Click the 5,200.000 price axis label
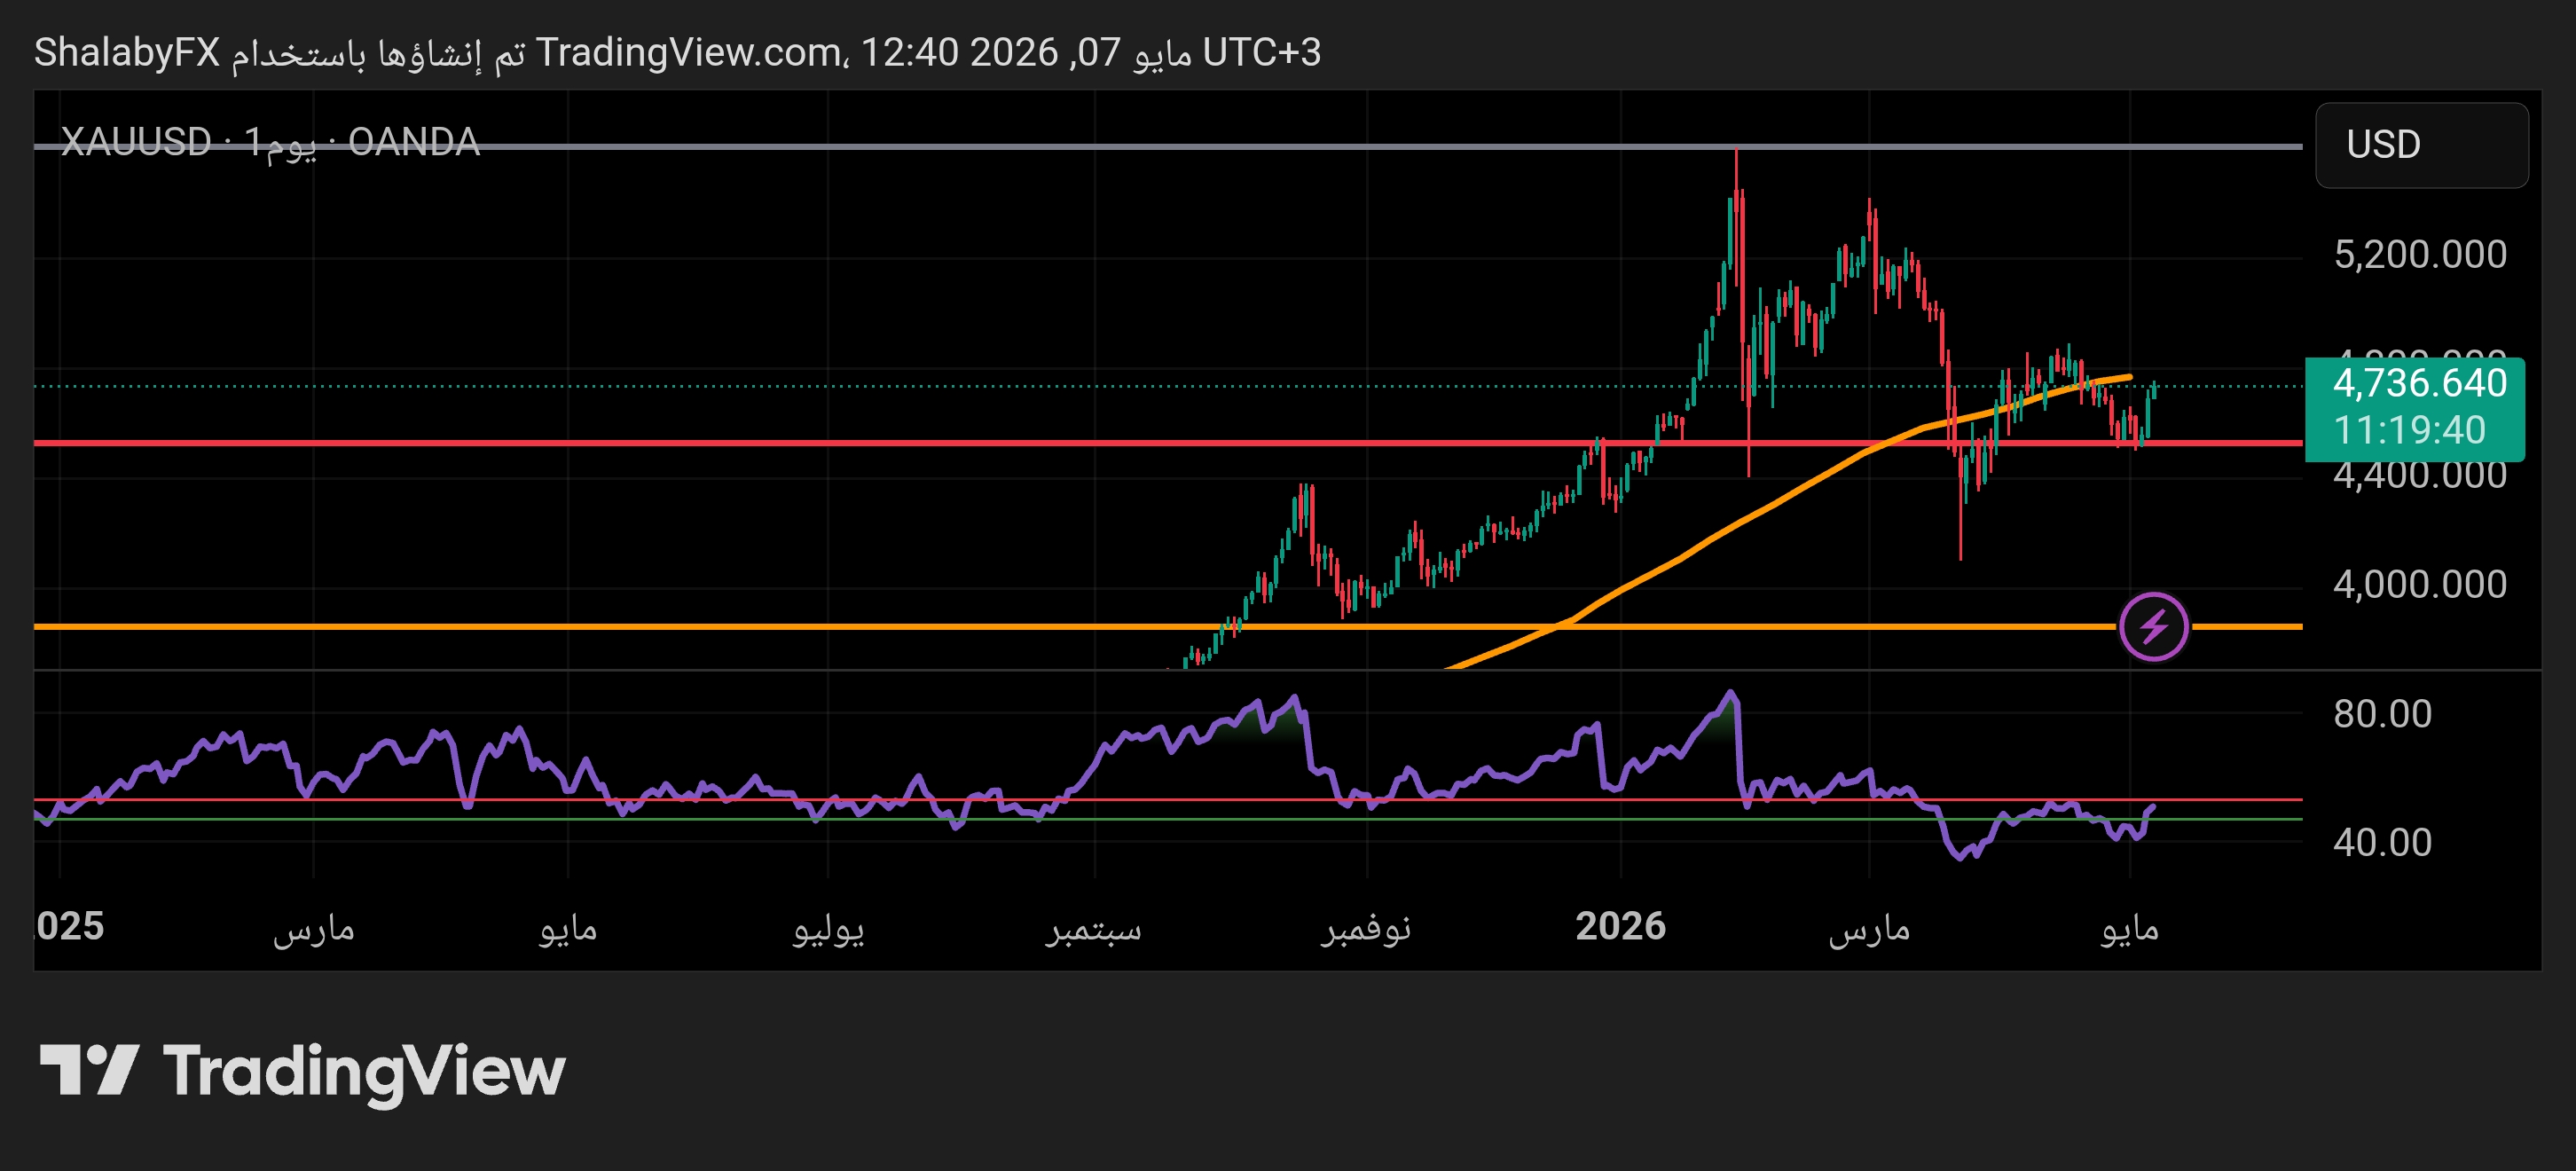This screenshot has height=1171, width=2576. pos(2419,254)
